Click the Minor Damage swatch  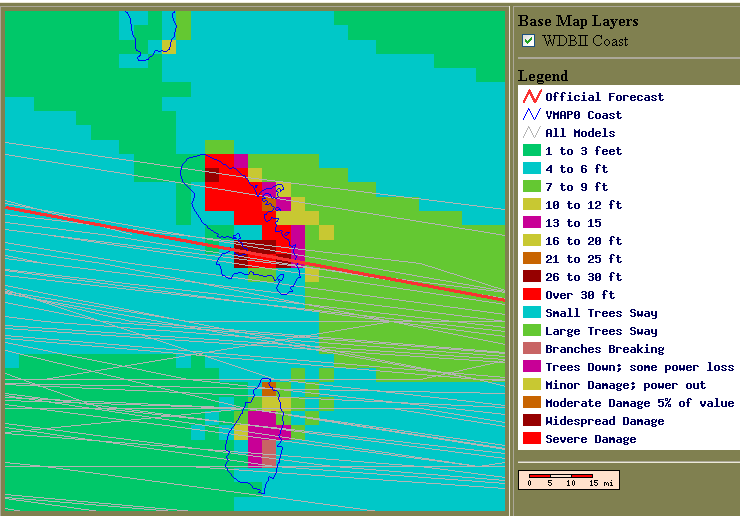(532, 385)
